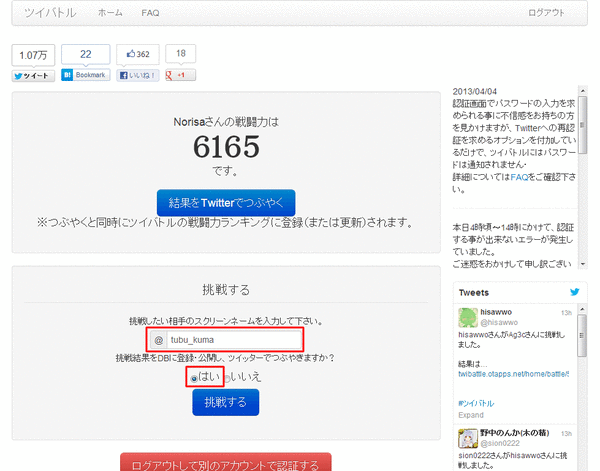600x471 pixels.
Task: Open hisawwo's avatar in Tweets widget
Action: tap(468, 318)
